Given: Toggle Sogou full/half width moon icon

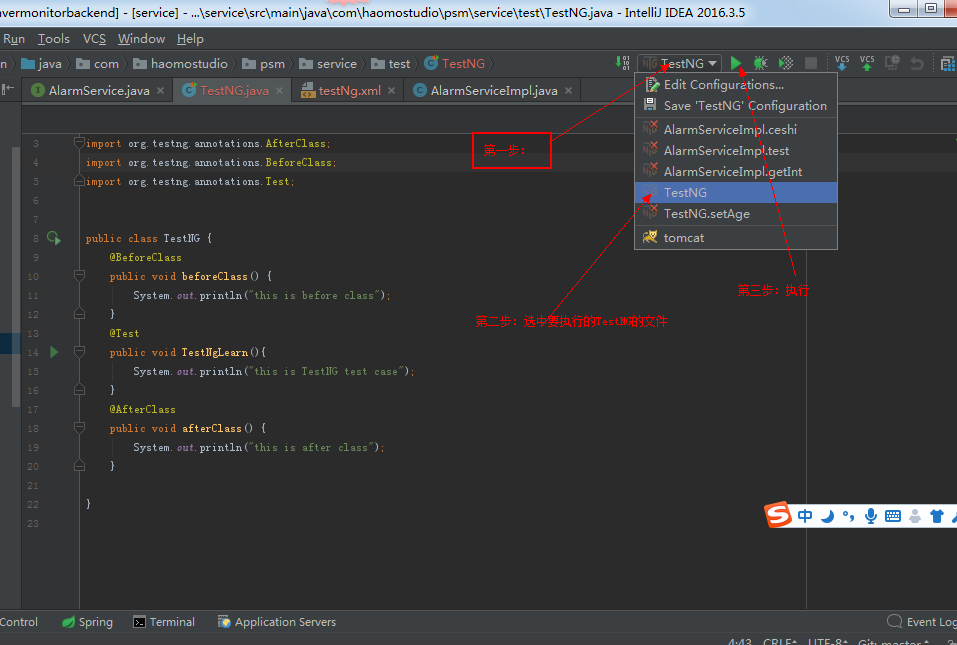Looking at the screenshot, I should 828,516.
